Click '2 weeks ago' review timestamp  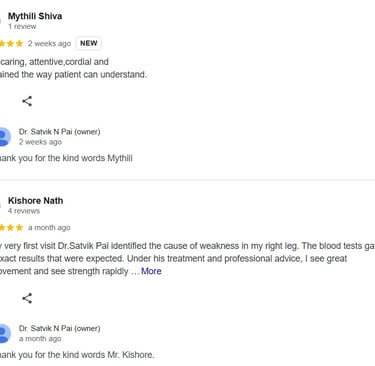[x=49, y=44]
